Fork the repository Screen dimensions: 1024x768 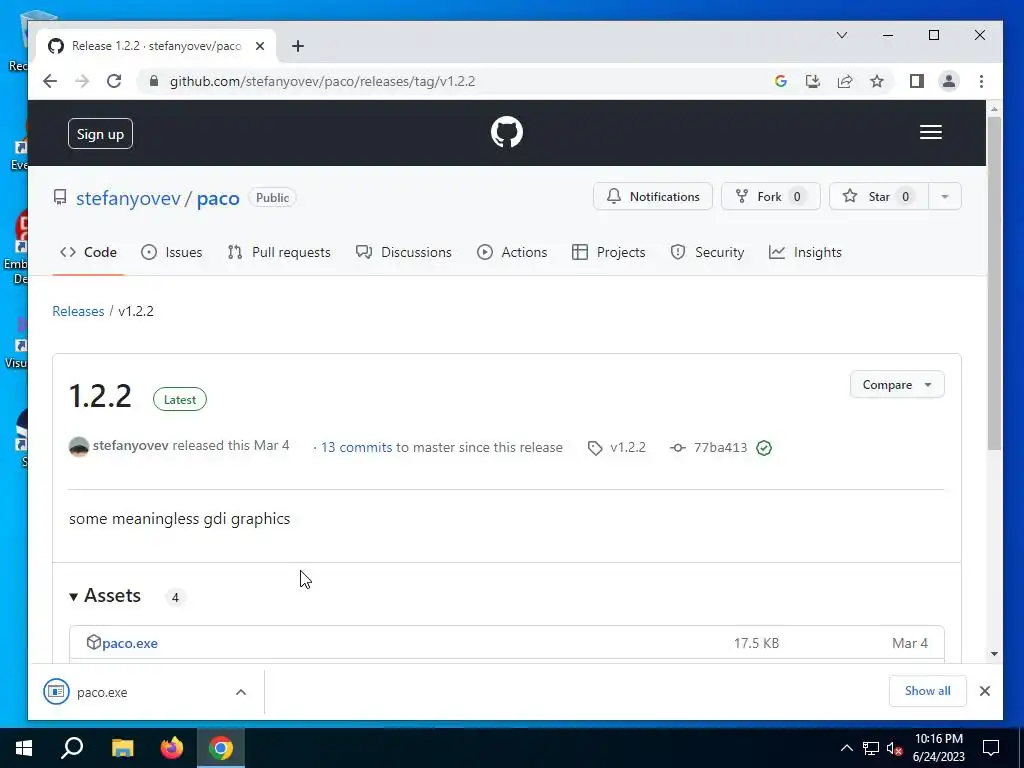(771, 197)
